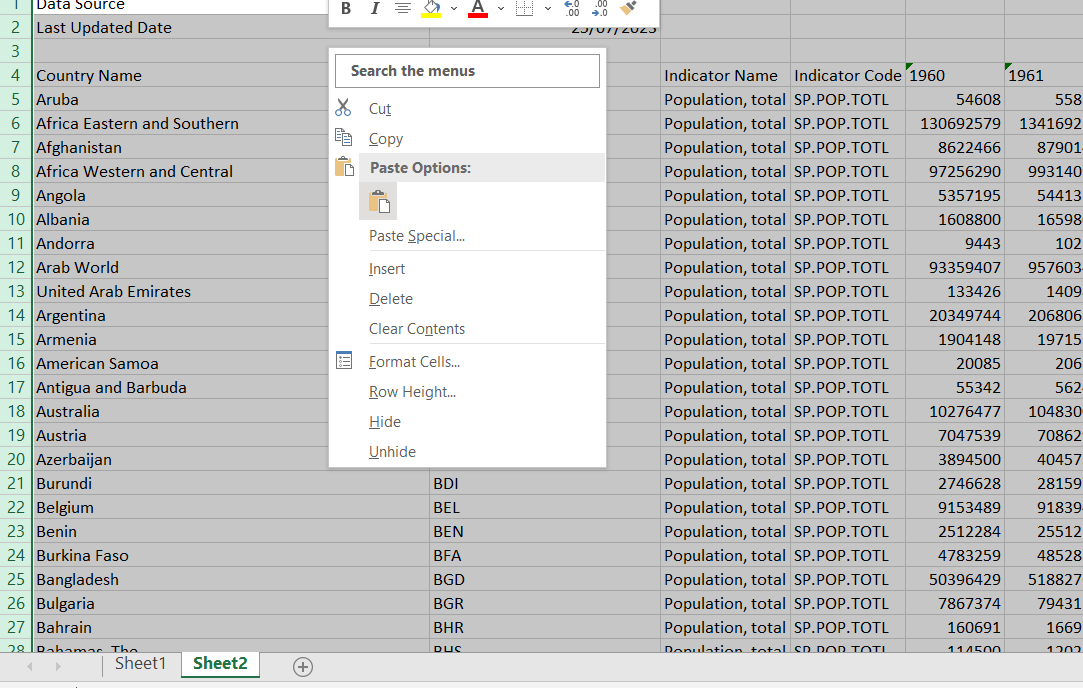Click the Search the menus box

(466, 70)
